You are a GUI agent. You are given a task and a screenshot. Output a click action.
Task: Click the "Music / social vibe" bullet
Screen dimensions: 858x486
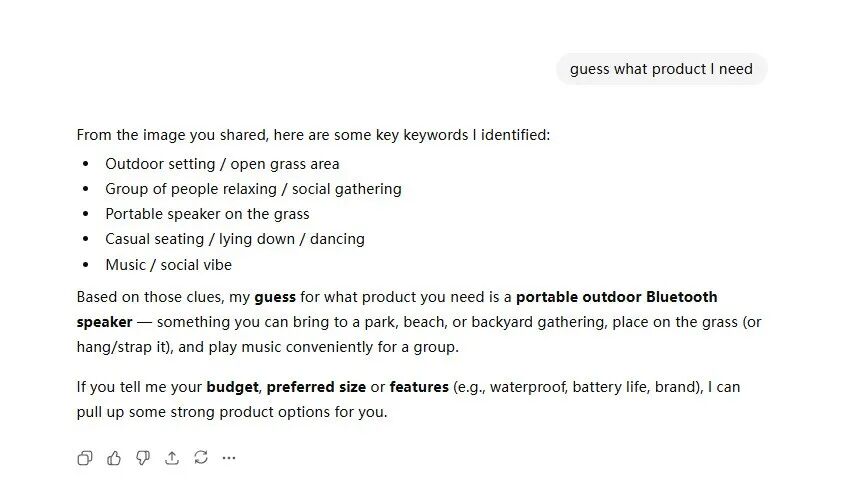pos(168,265)
